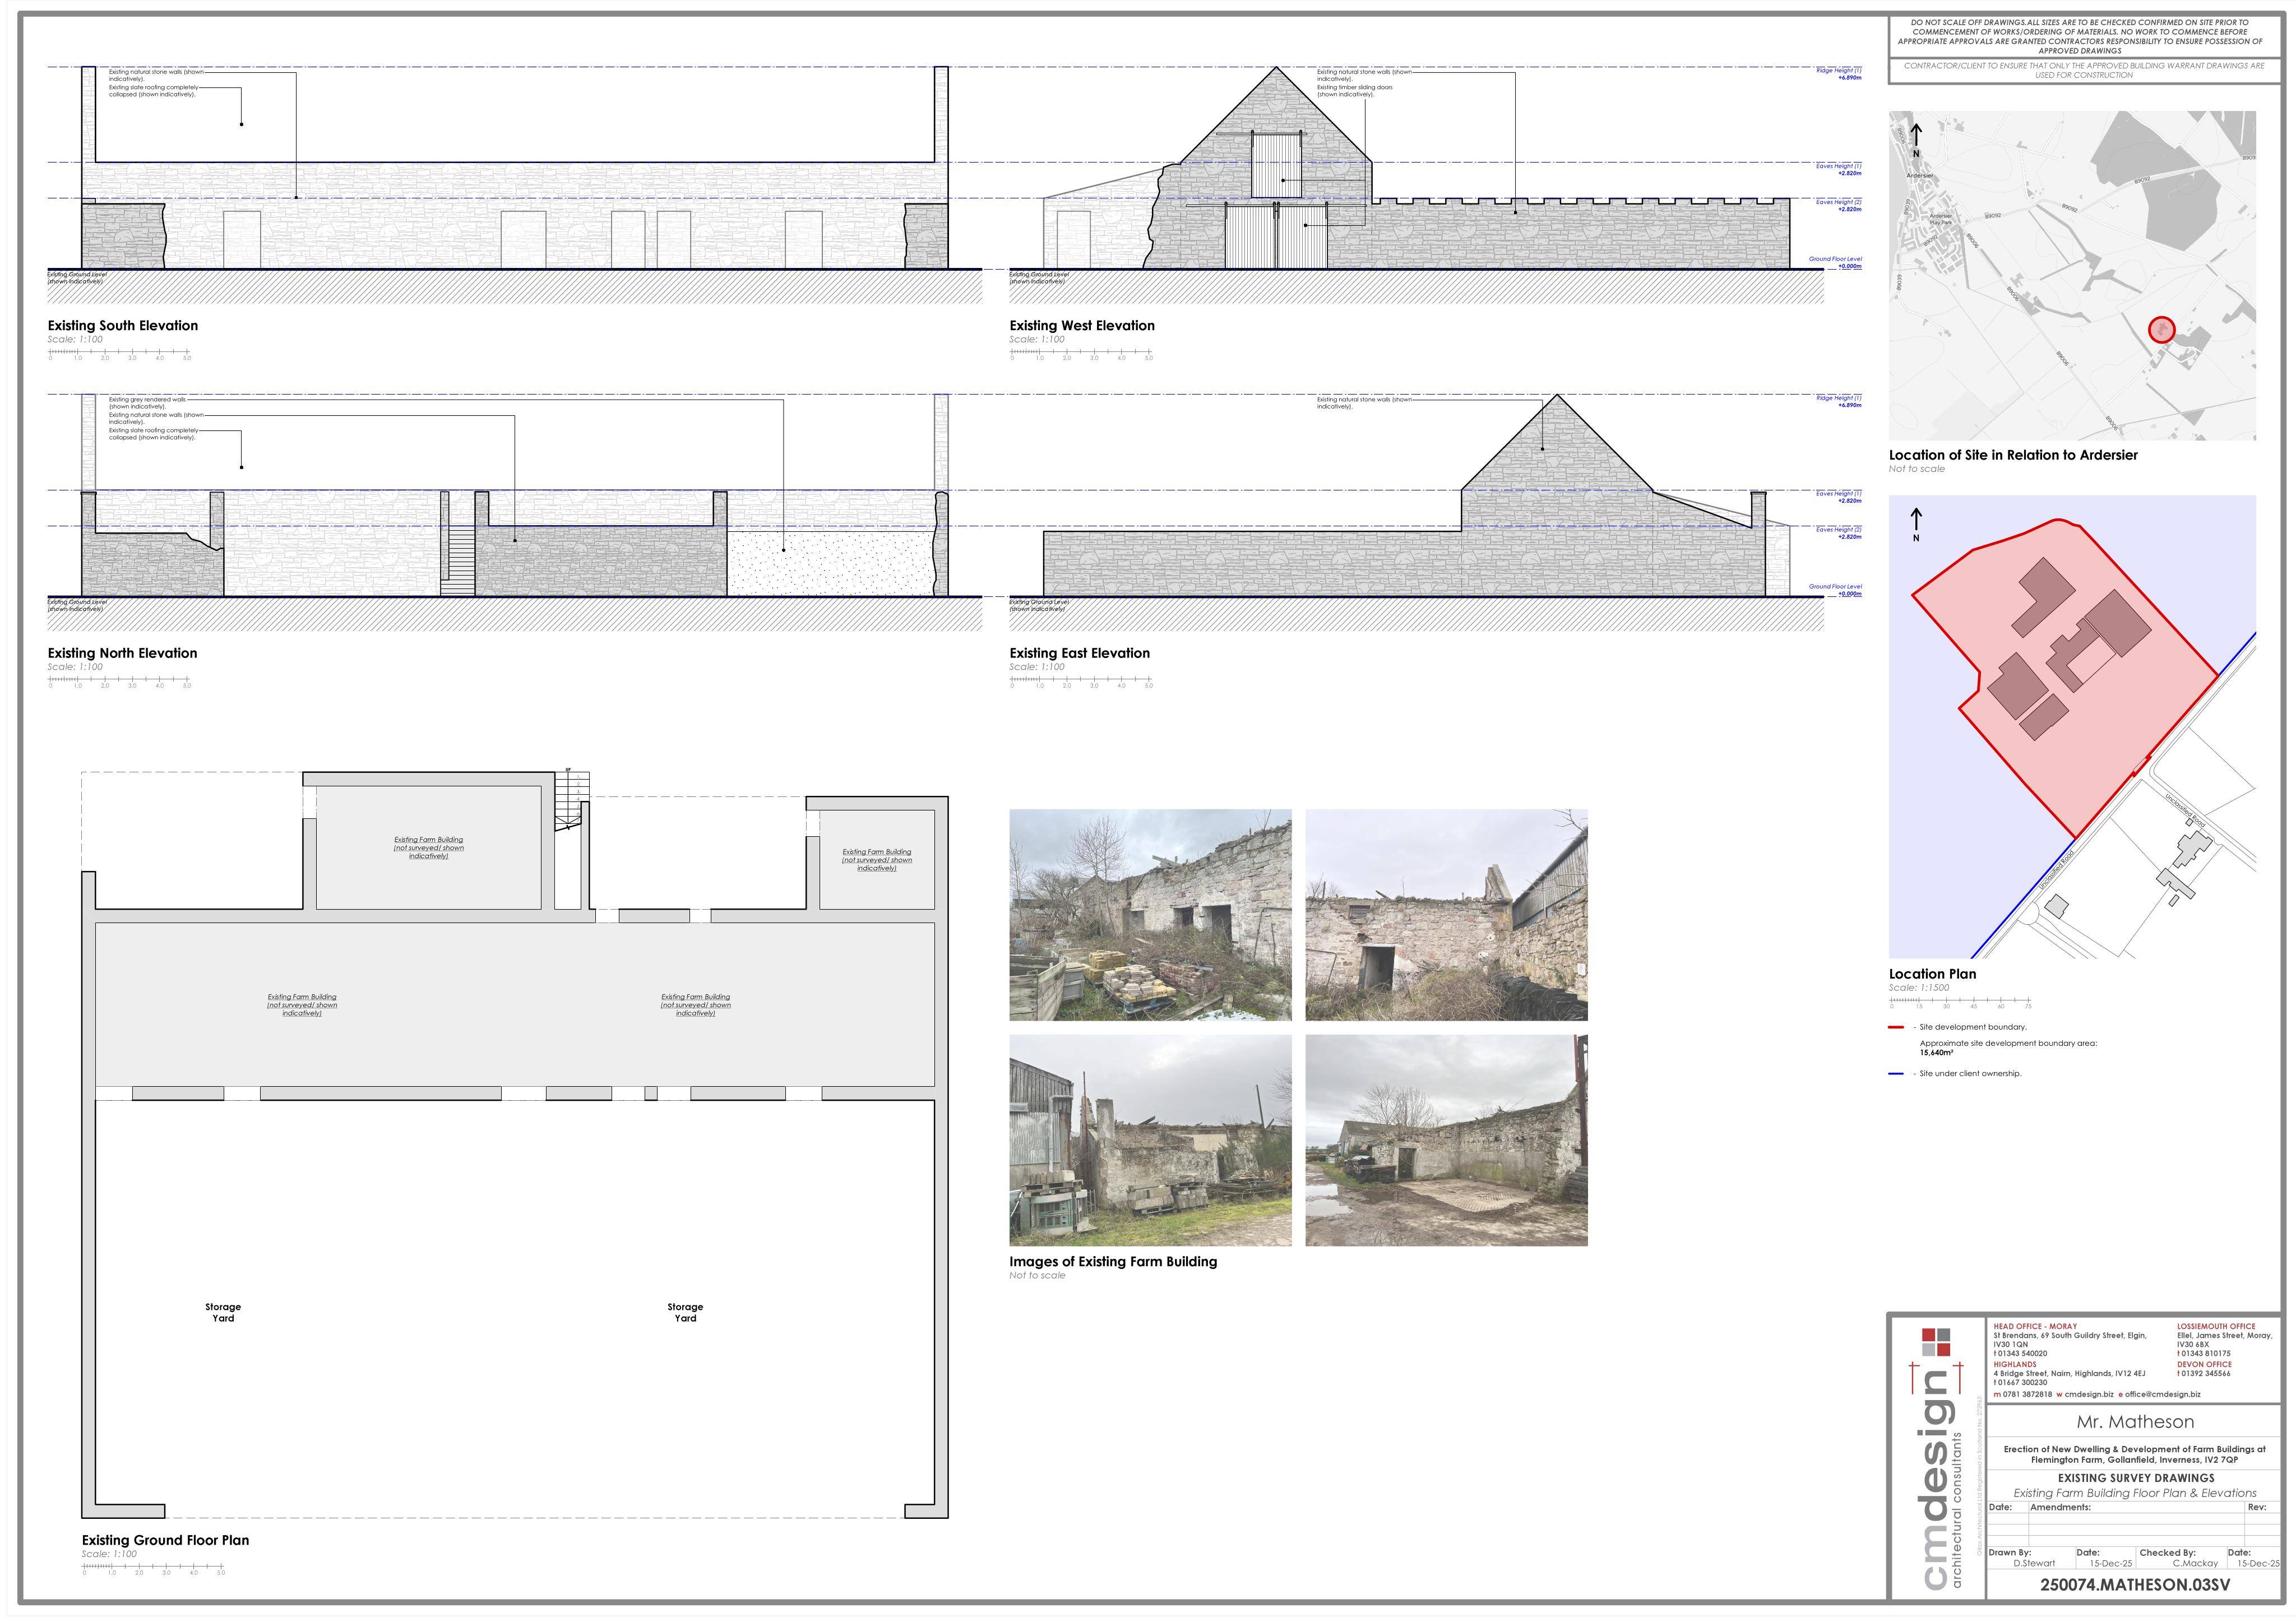2296x1622 pixels.
Task: Click the 'DEVON OFFICE' heading
Action: pyautogui.click(x=2204, y=1364)
